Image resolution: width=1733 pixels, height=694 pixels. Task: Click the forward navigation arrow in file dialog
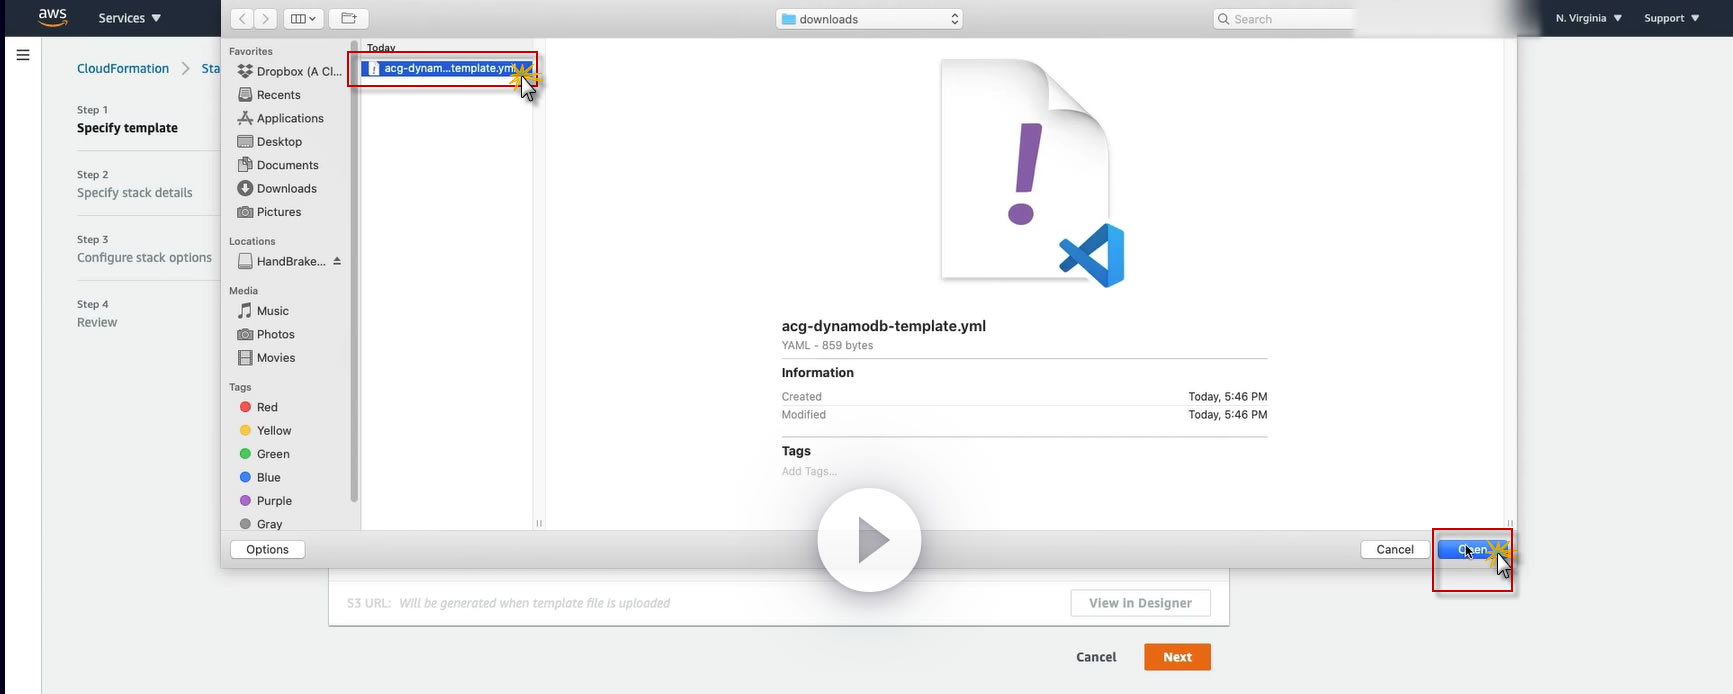(266, 19)
